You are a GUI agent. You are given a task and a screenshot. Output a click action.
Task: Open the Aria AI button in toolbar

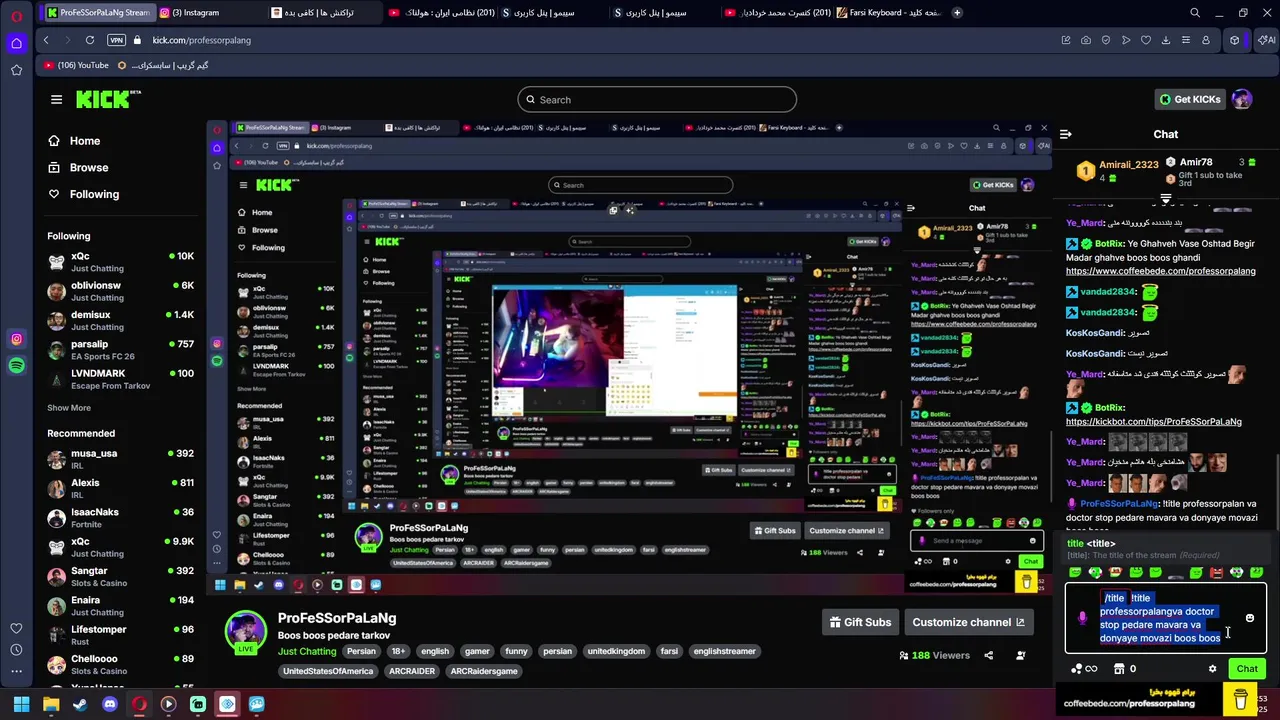coord(1267,40)
